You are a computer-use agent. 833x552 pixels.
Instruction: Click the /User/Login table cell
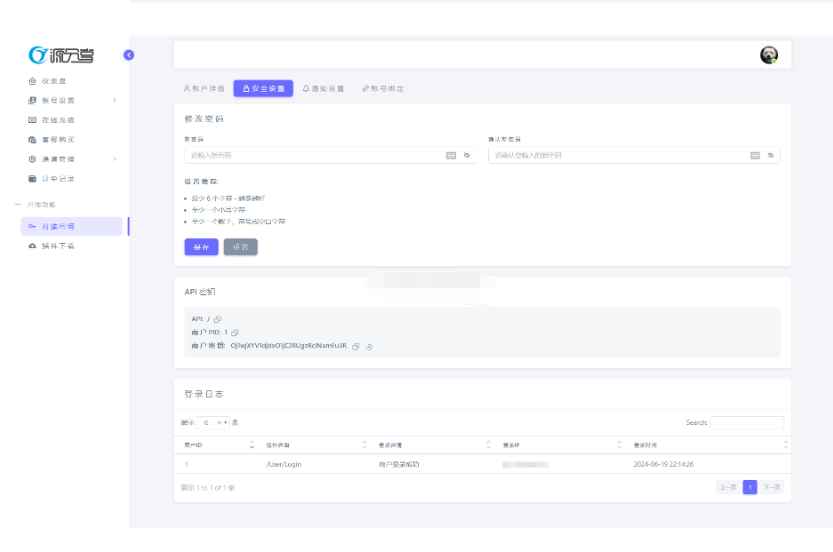pyautogui.click(x=284, y=464)
